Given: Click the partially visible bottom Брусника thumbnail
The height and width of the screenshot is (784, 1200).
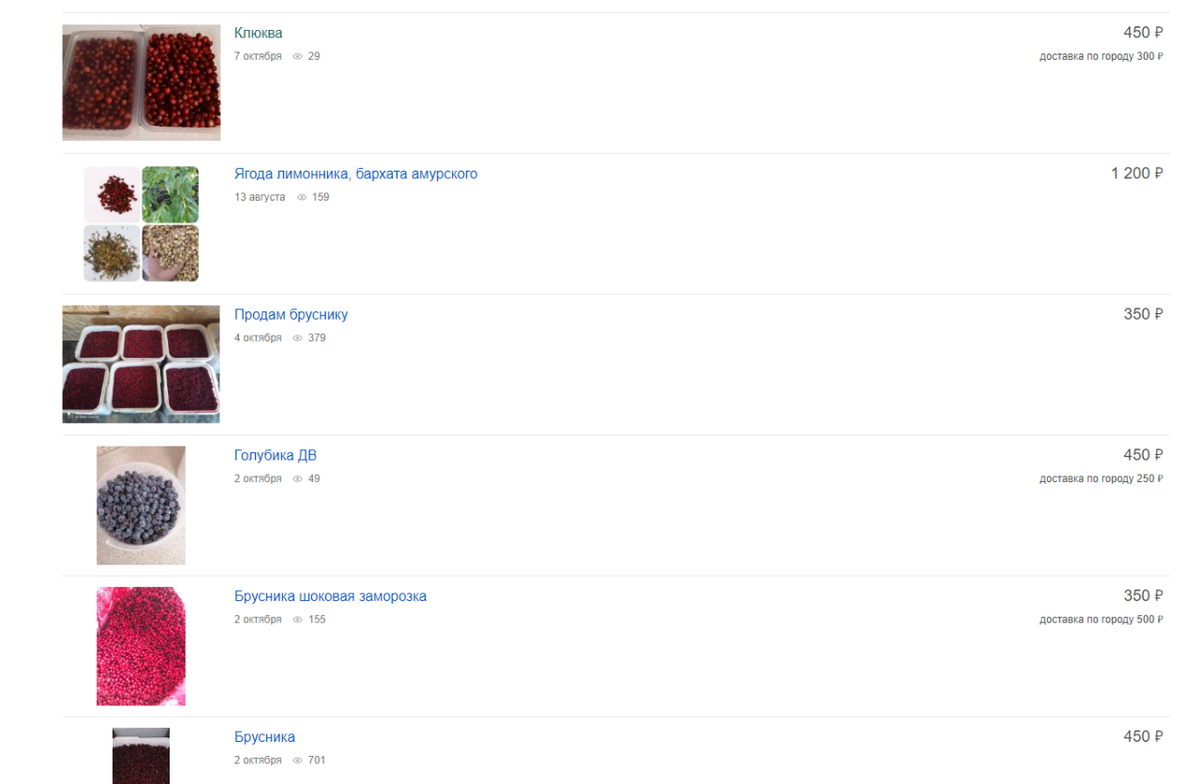Looking at the screenshot, I should pyautogui.click(x=141, y=756).
